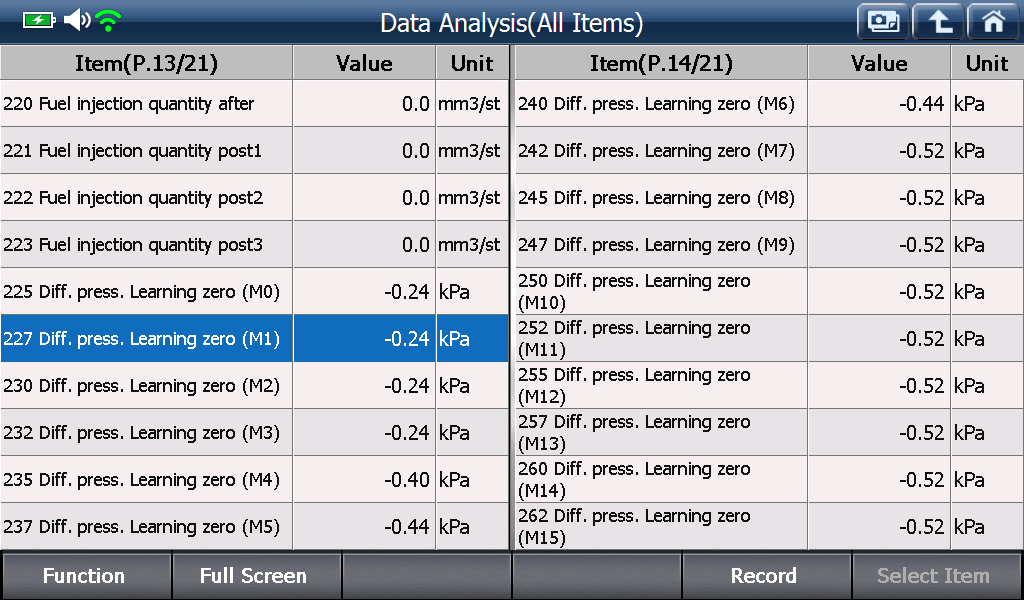This screenshot has height=600, width=1024.
Task: Return to the home screen icon
Action: [993, 22]
